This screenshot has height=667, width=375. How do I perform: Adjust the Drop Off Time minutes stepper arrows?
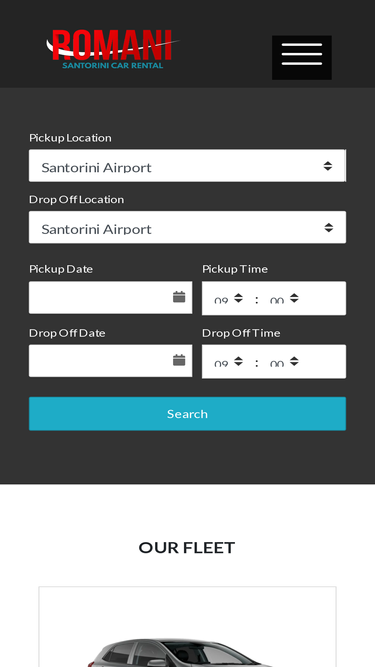294,361
